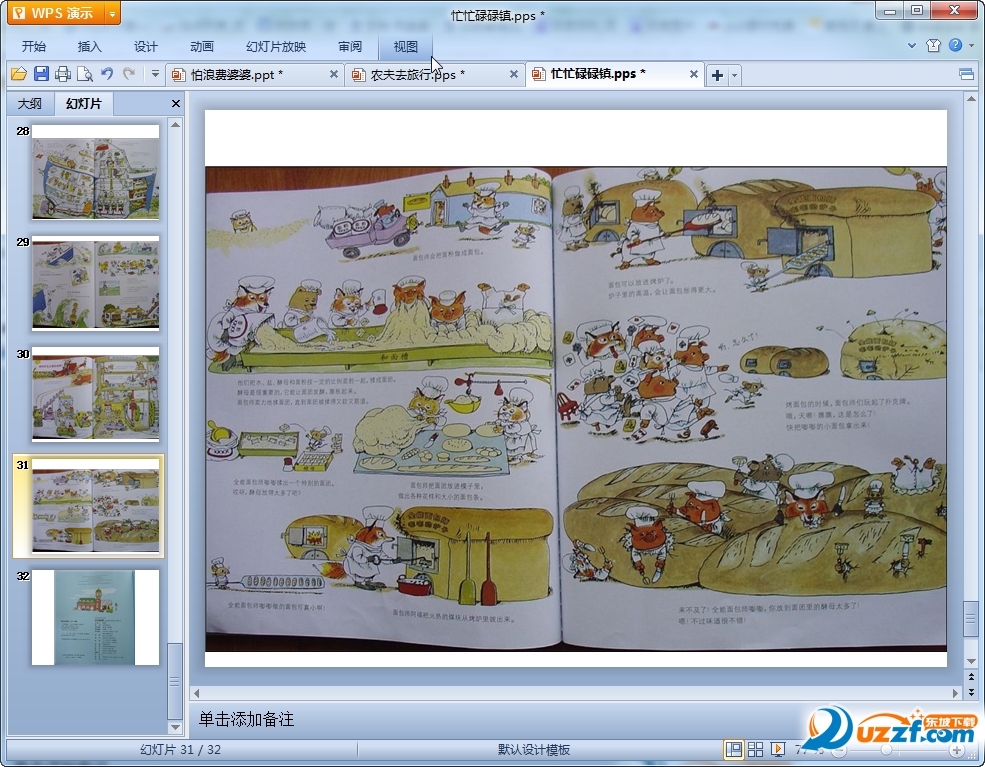The width and height of the screenshot is (985, 767).
Task: Close the 农夫去旅行.pps tab
Action: tap(514, 74)
